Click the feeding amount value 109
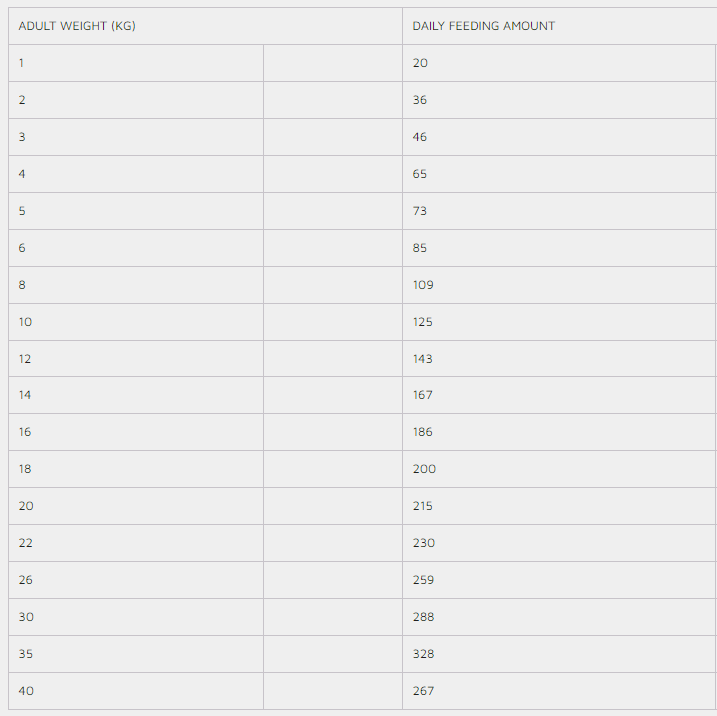717x716 pixels. pyautogui.click(x=423, y=285)
